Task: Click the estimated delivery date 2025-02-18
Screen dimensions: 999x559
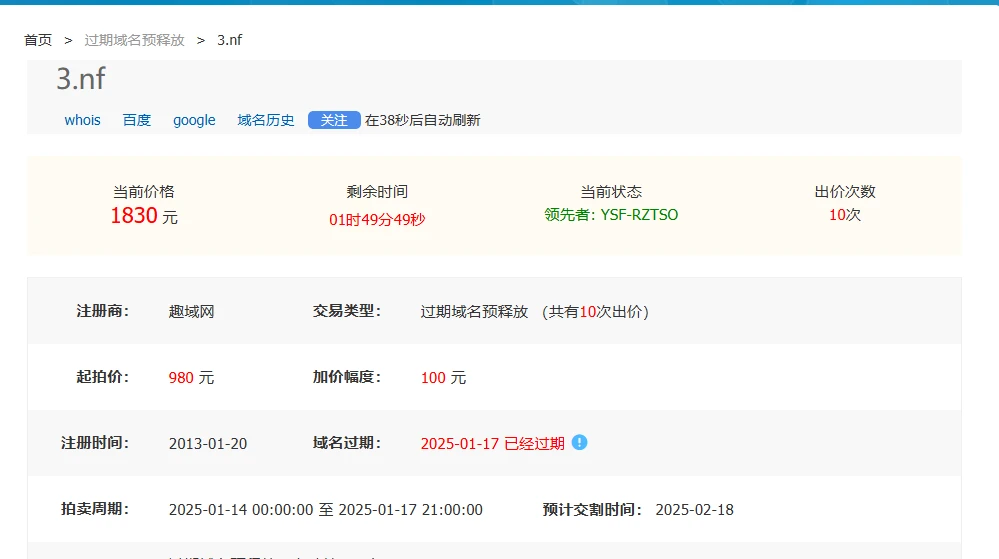Action: tap(694, 509)
